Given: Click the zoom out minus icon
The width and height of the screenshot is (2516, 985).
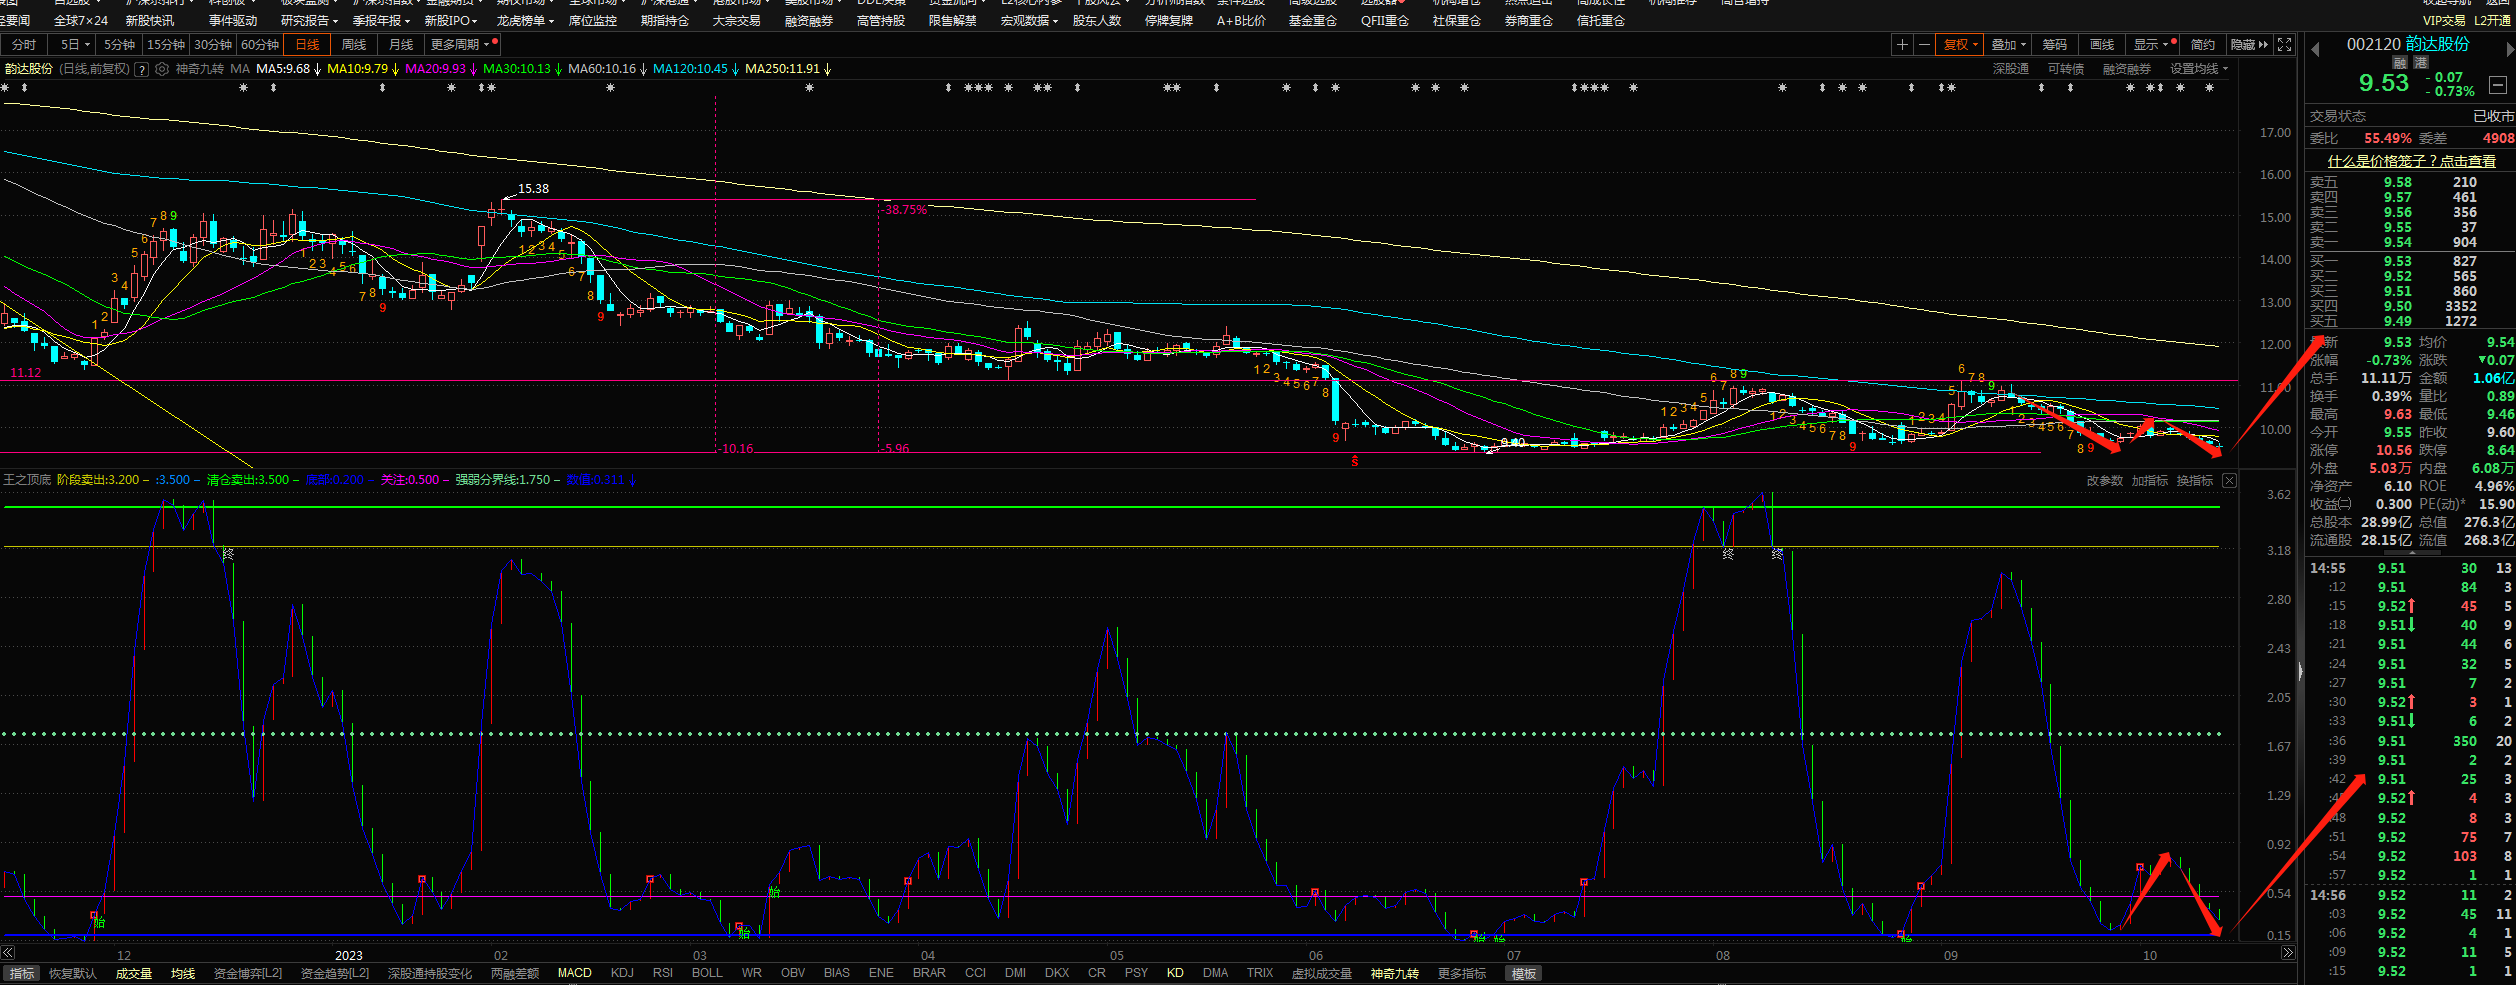Looking at the screenshot, I should (x=1924, y=45).
